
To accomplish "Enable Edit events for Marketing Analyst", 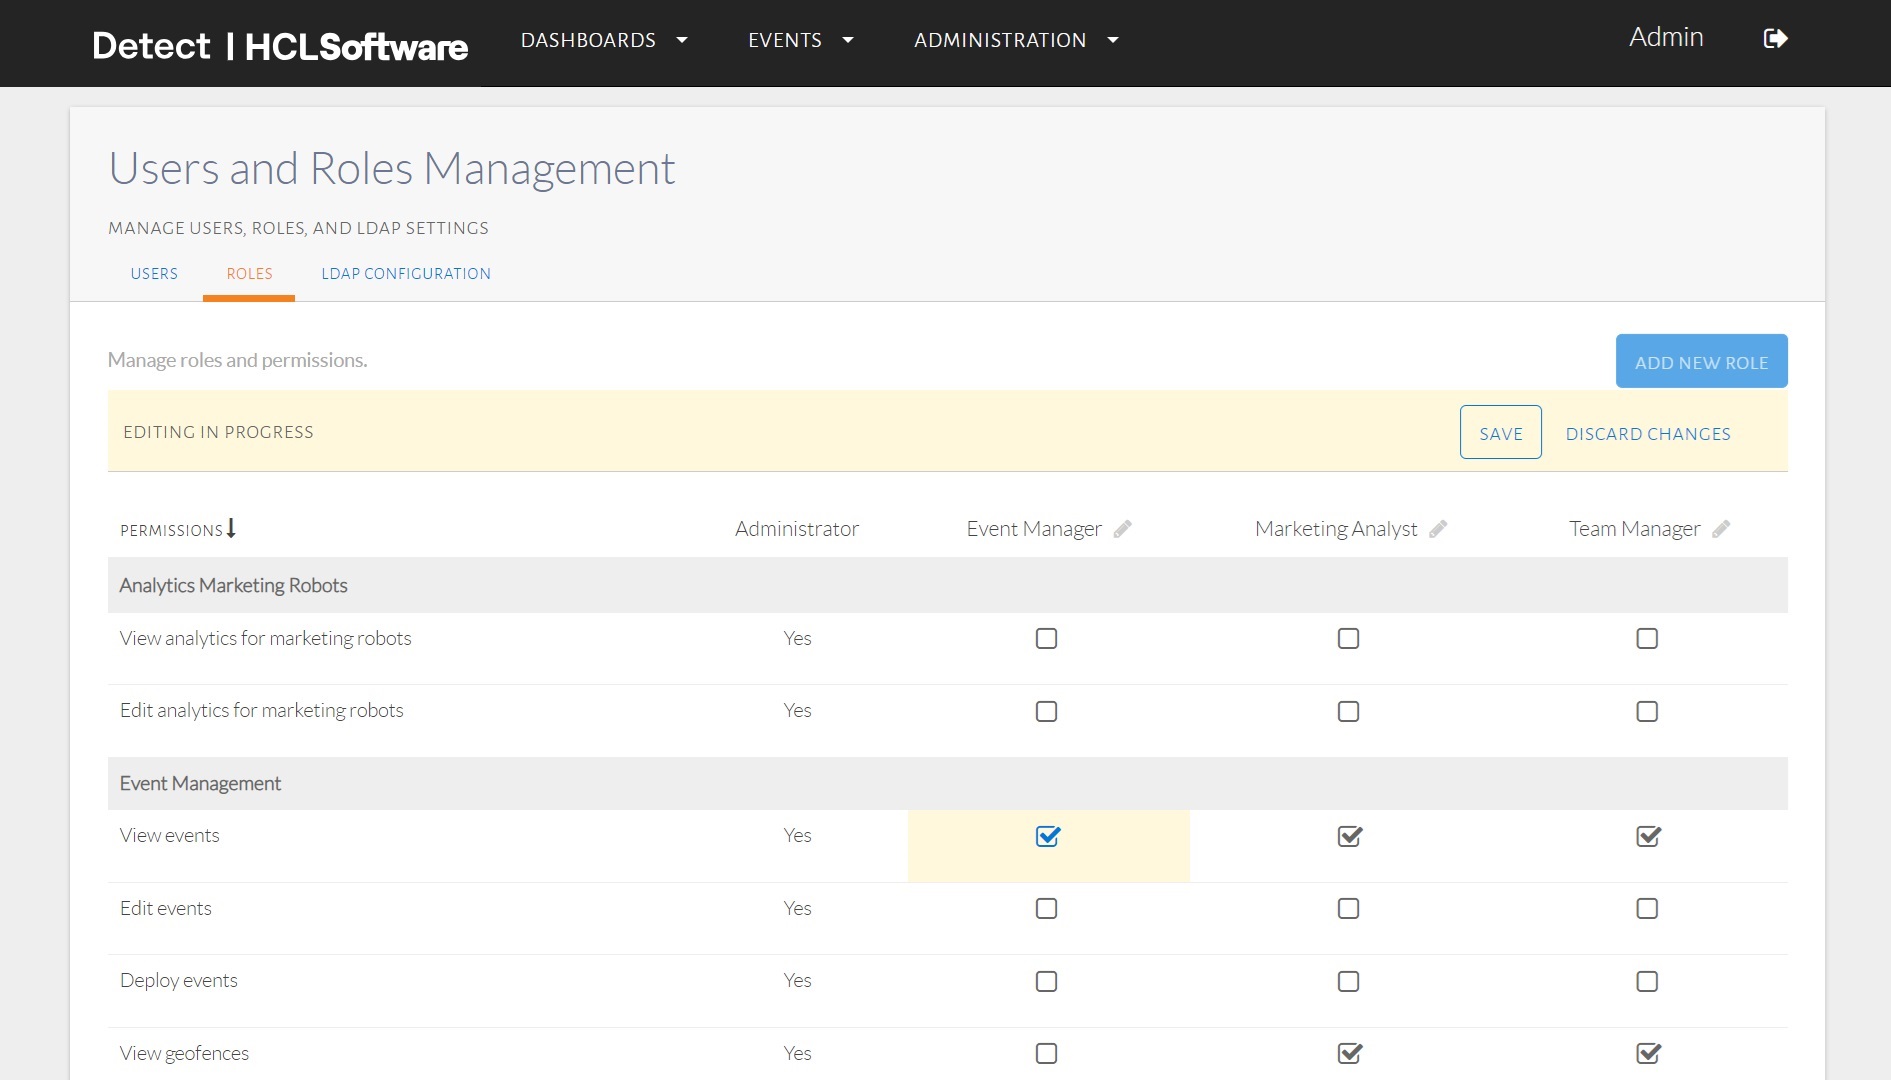I will (1348, 909).
